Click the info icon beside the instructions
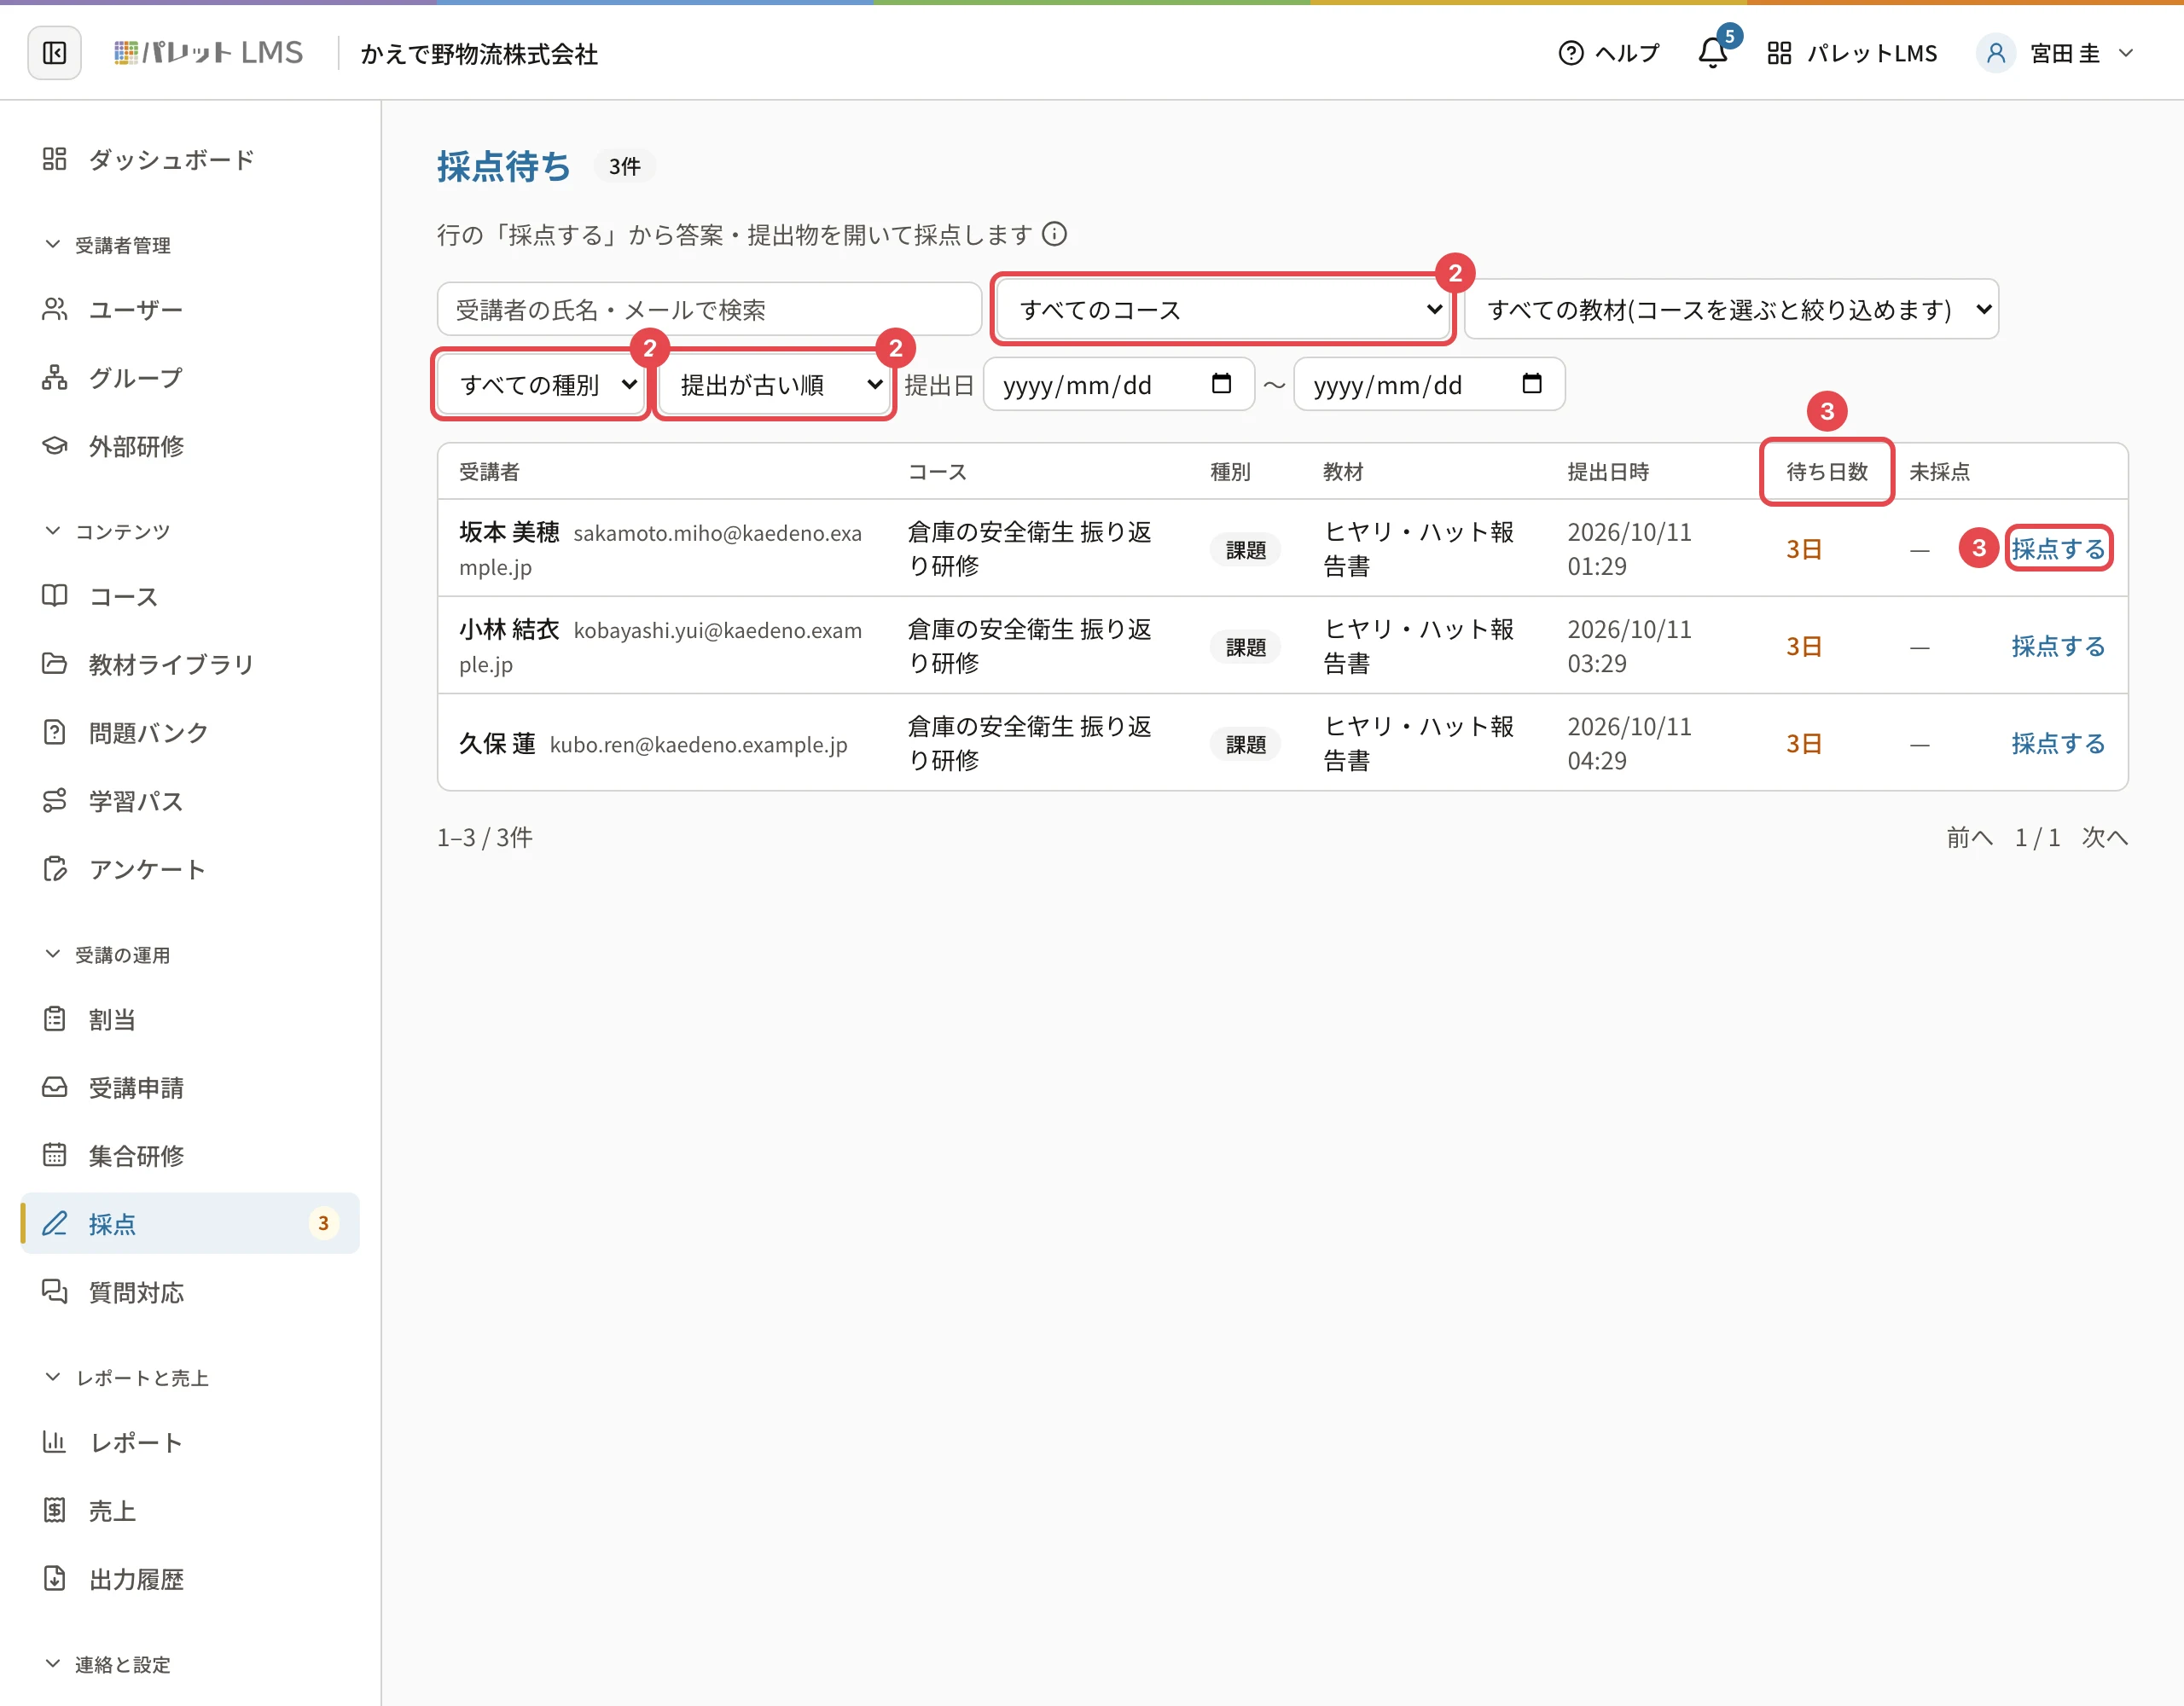2184x1706 pixels. point(1055,234)
